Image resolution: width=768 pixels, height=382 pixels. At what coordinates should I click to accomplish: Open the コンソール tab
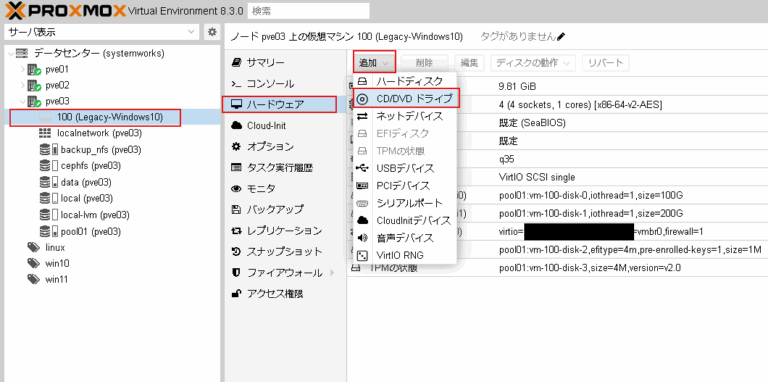point(286,83)
